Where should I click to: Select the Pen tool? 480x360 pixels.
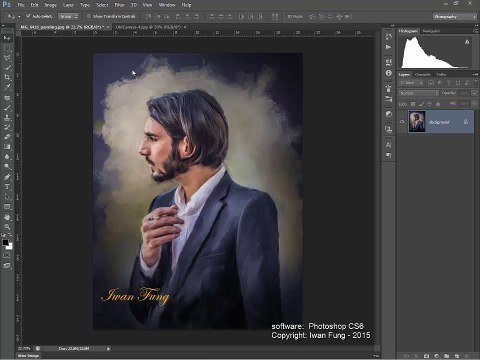click(x=7, y=177)
